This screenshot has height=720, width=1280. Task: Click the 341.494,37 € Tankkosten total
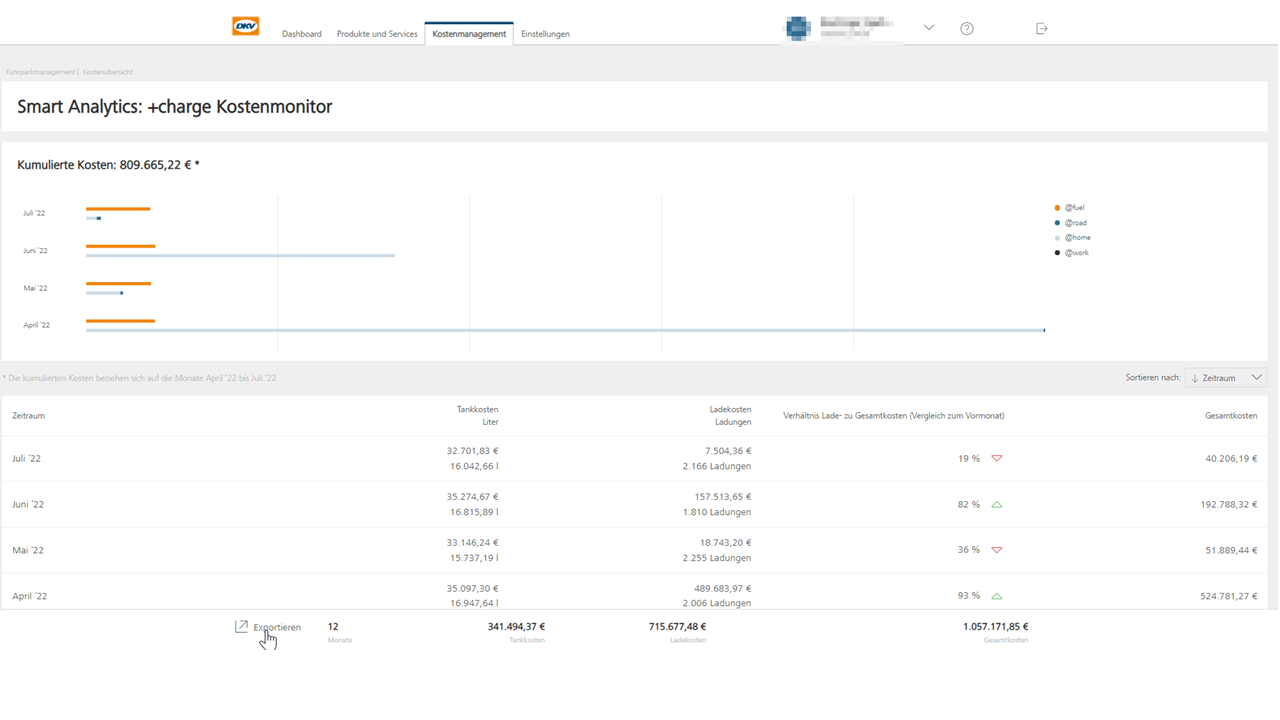coord(516,627)
